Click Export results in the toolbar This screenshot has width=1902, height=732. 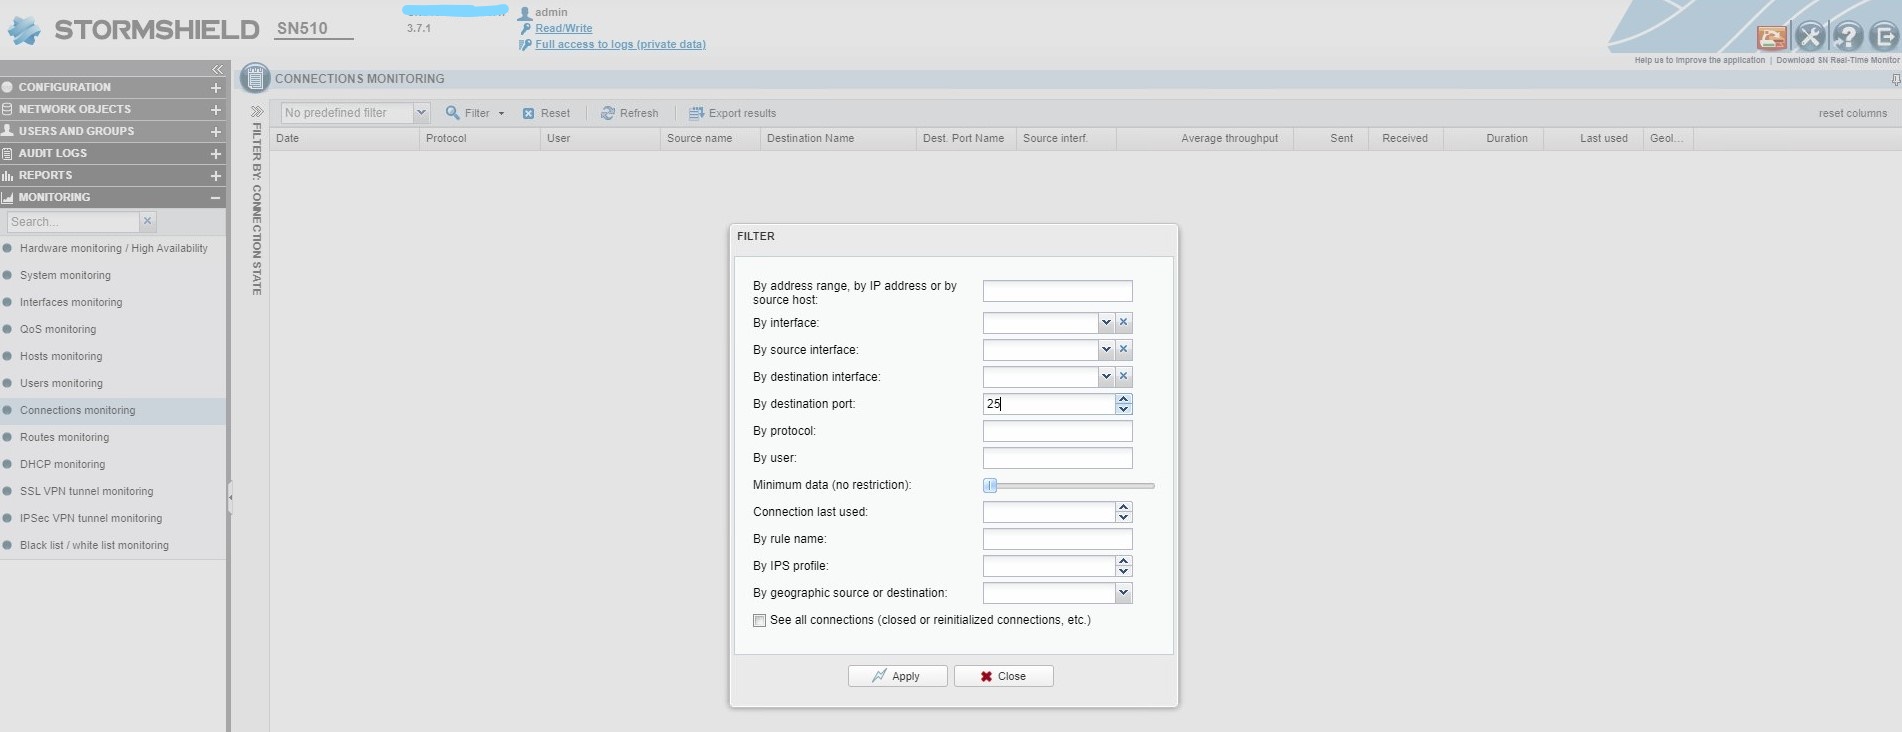(x=732, y=113)
